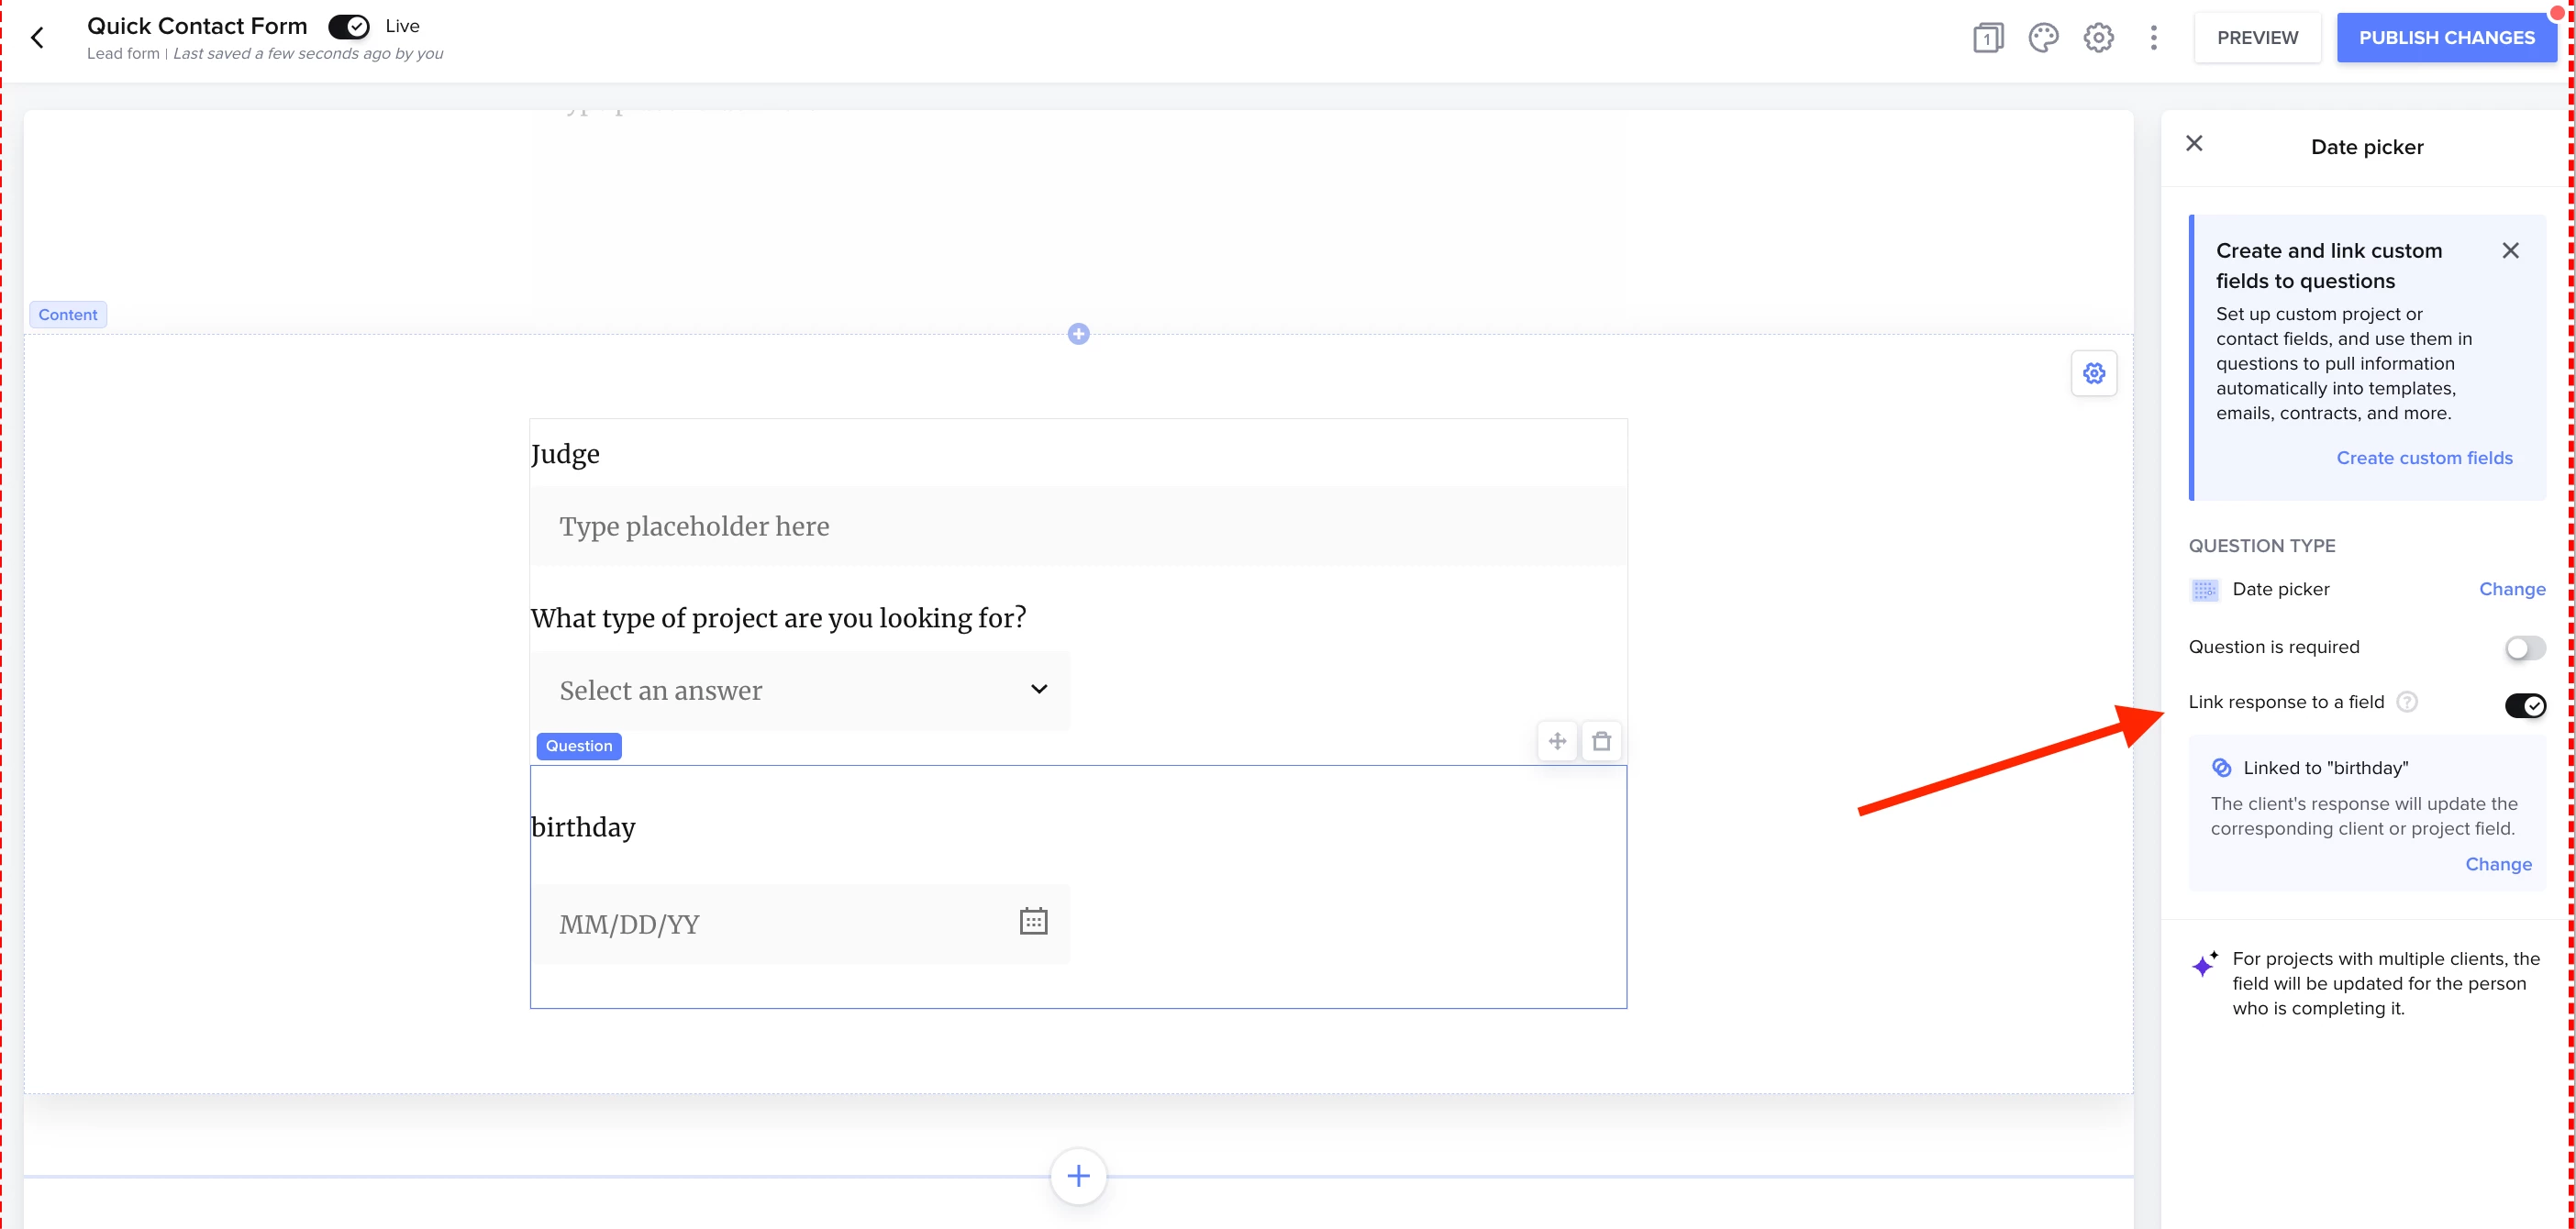
Task: Disable Link response to a field
Action: pos(2524,705)
